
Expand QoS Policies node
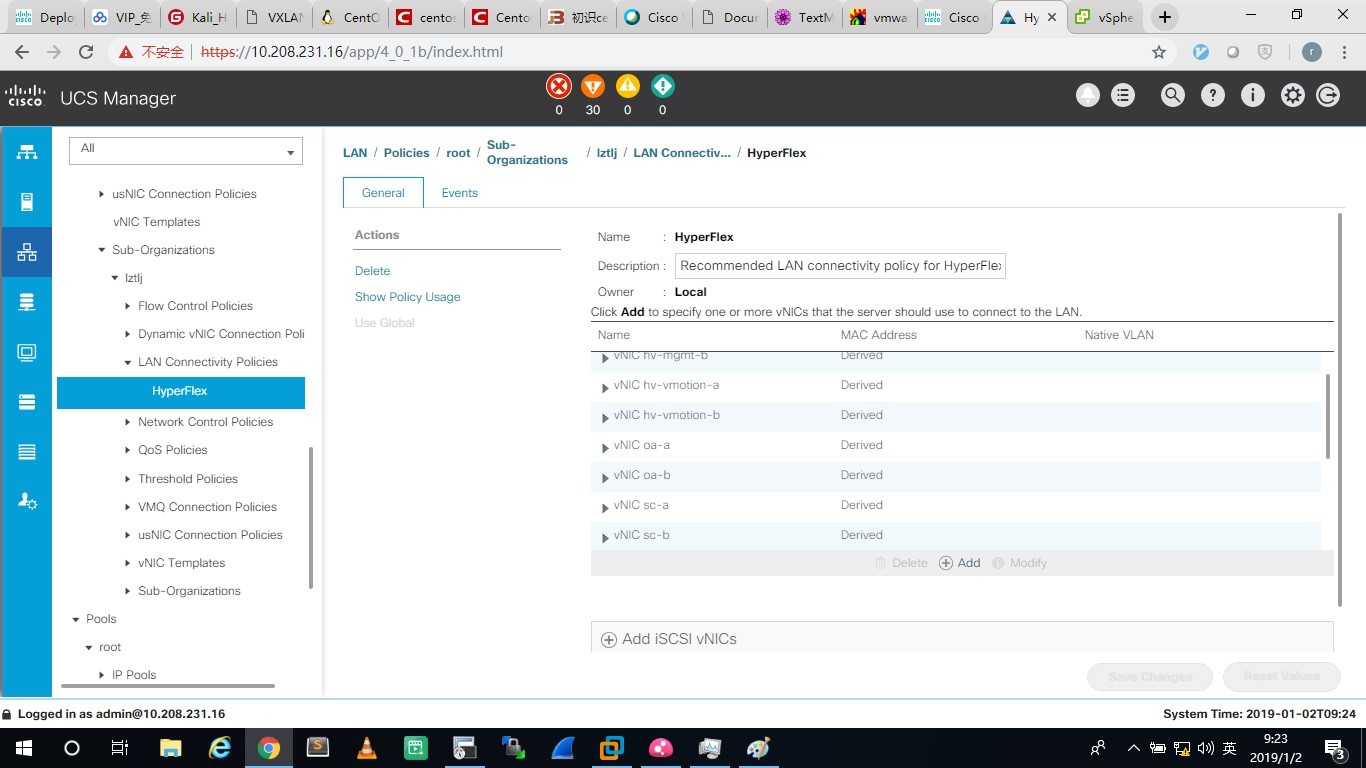128,450
